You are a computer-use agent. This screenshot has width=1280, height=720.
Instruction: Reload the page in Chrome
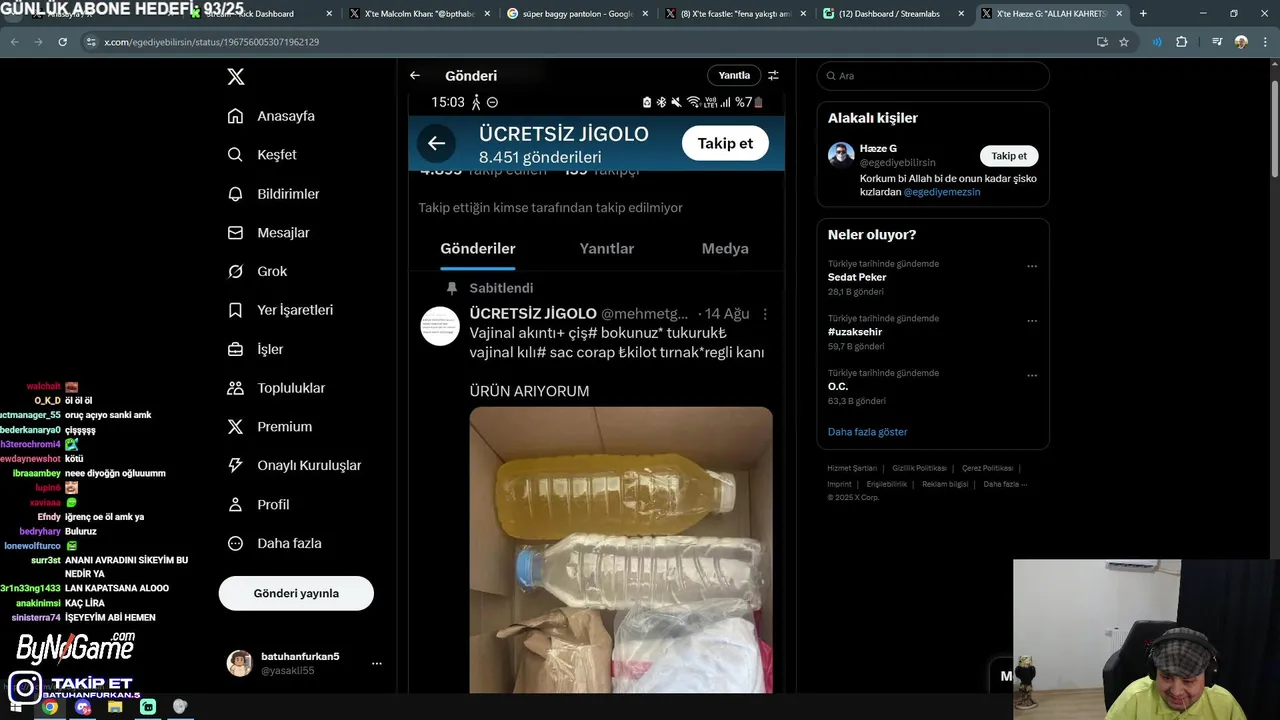tap(63, 42)
